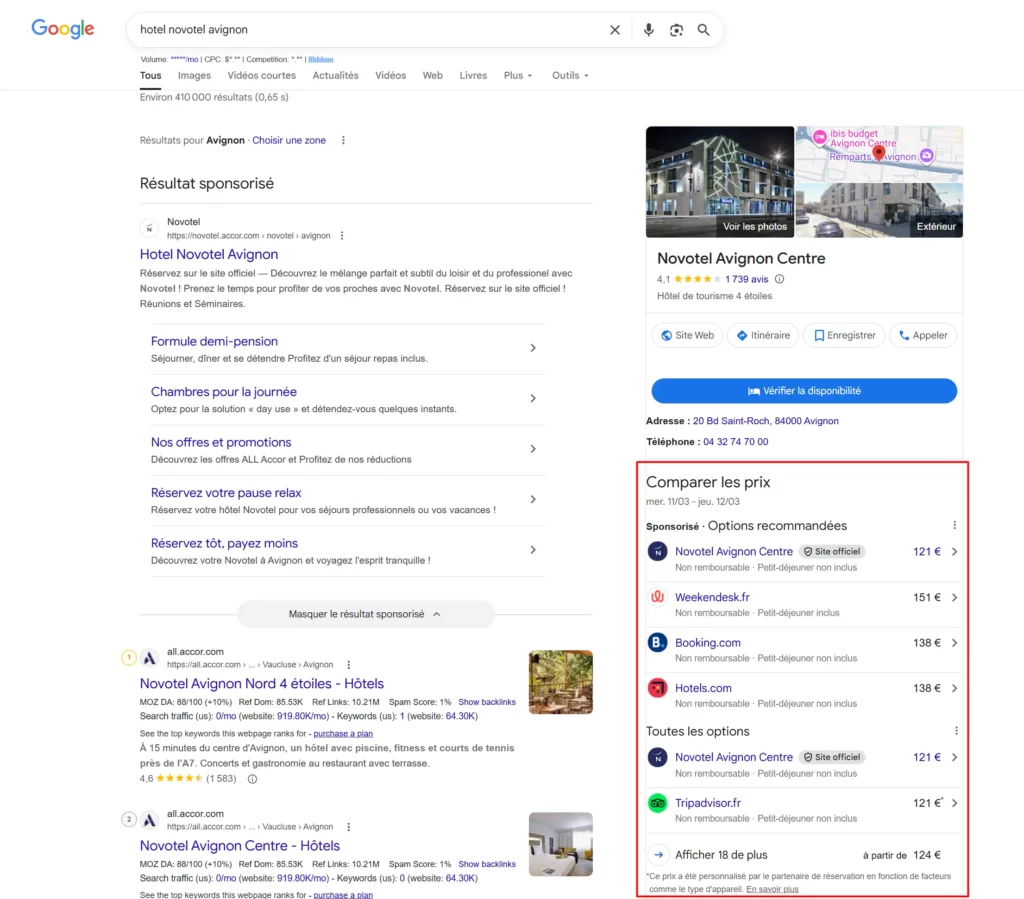The image size is (1024, 899).
Task: Clear the search box with the X icon
Action: click(615, 30)
